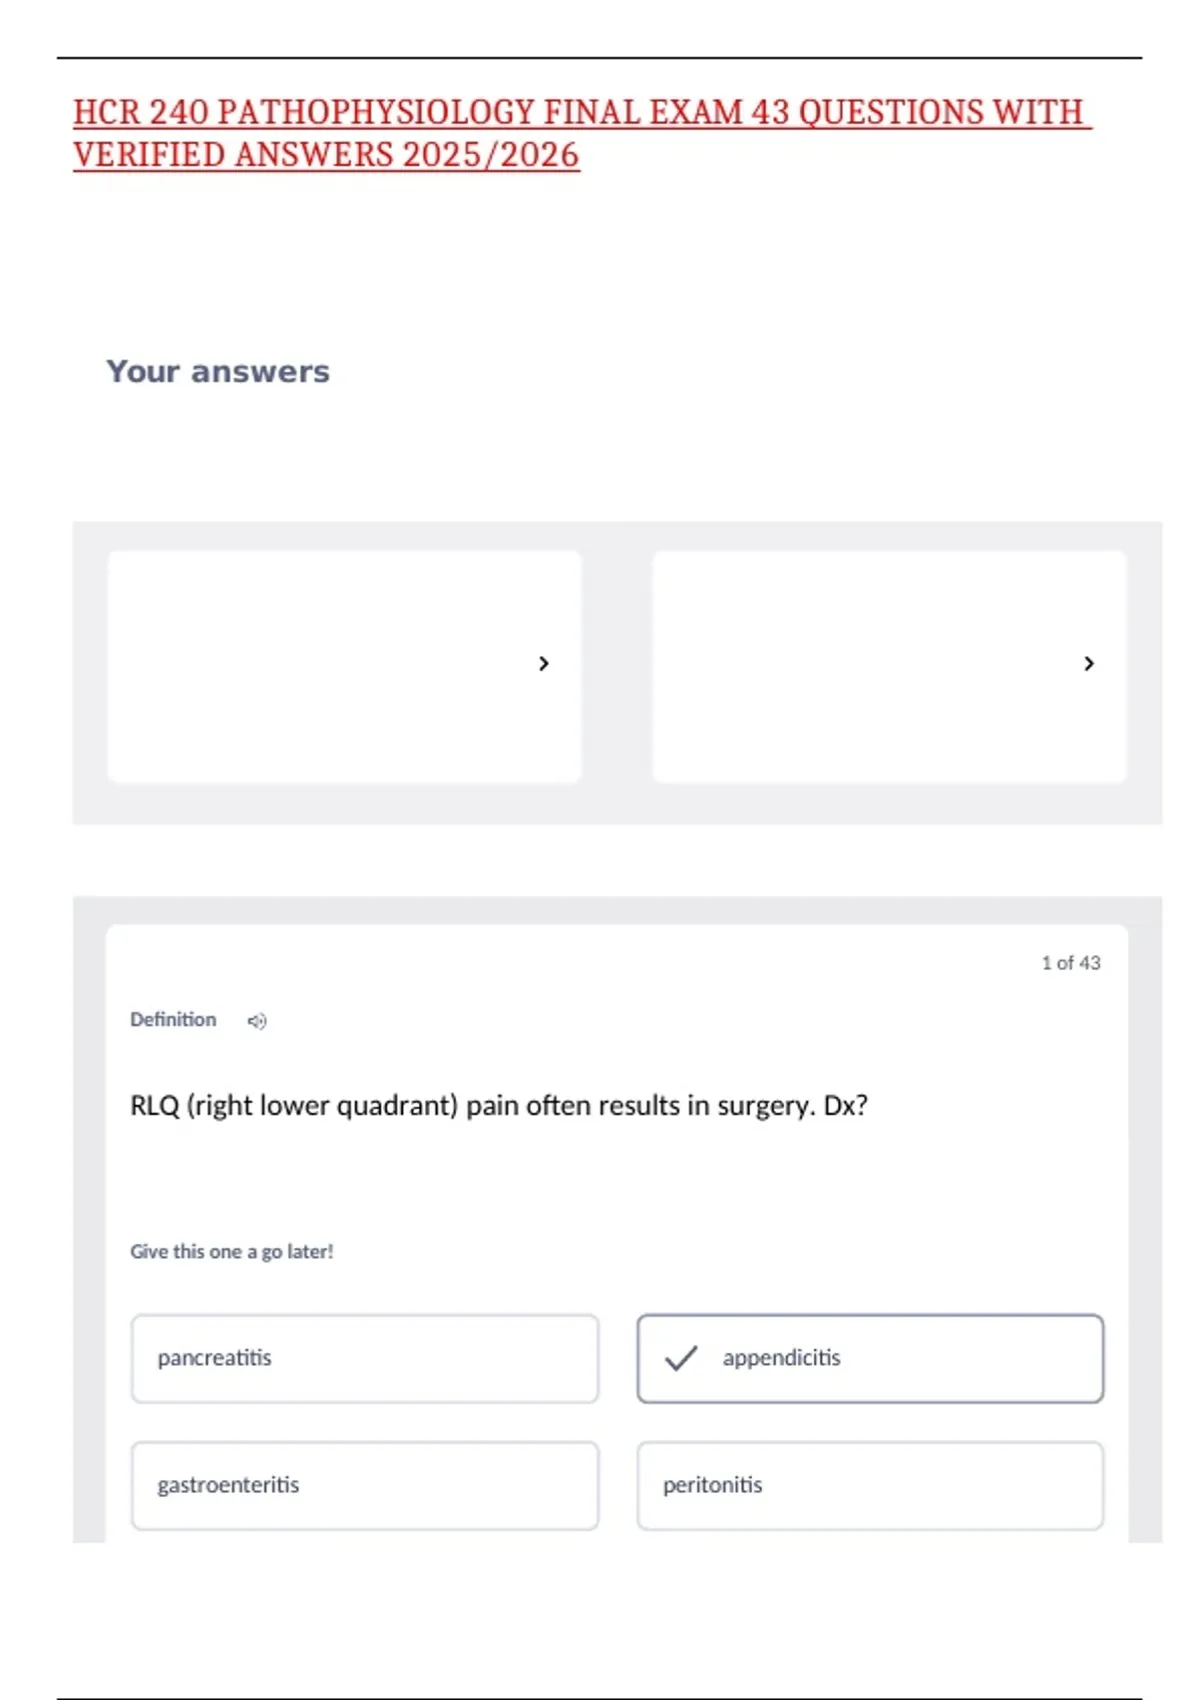Viewport: 1200px width, 1700px height.
Task: Choose the appendicitis answer option
Action: pos(870,1358)
